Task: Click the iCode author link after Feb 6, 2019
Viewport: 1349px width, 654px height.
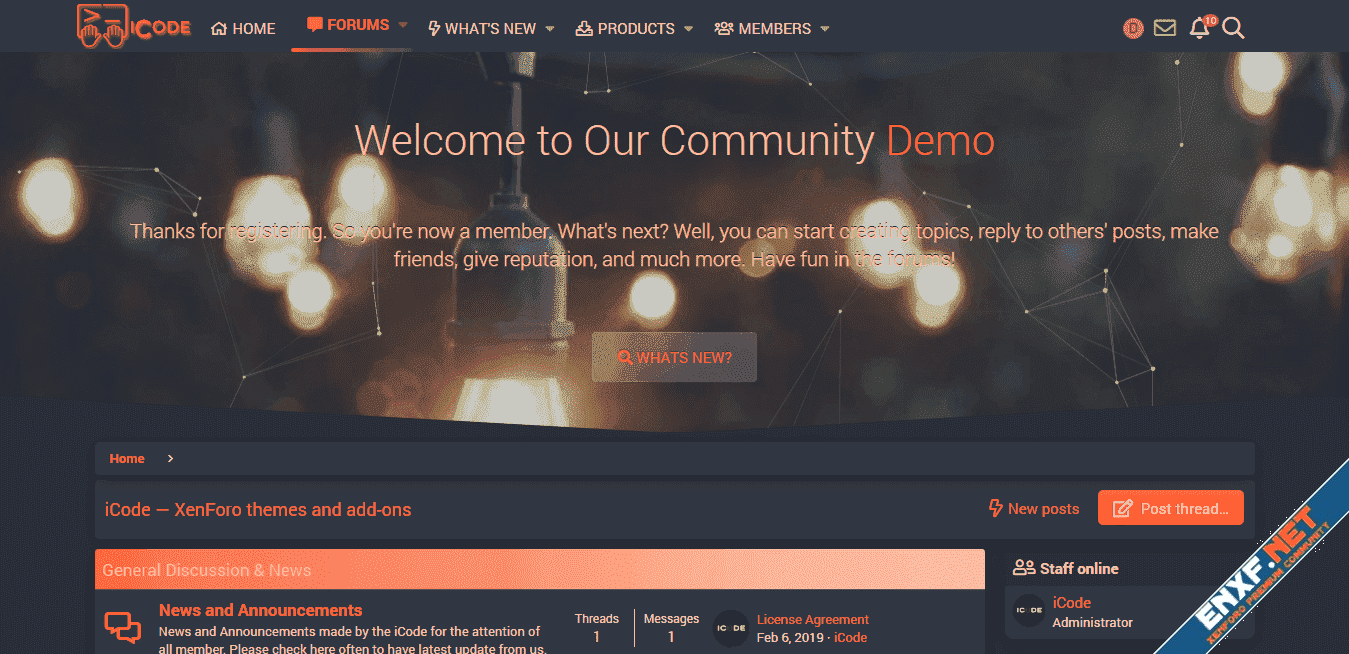Action: [x=851, y=638]
